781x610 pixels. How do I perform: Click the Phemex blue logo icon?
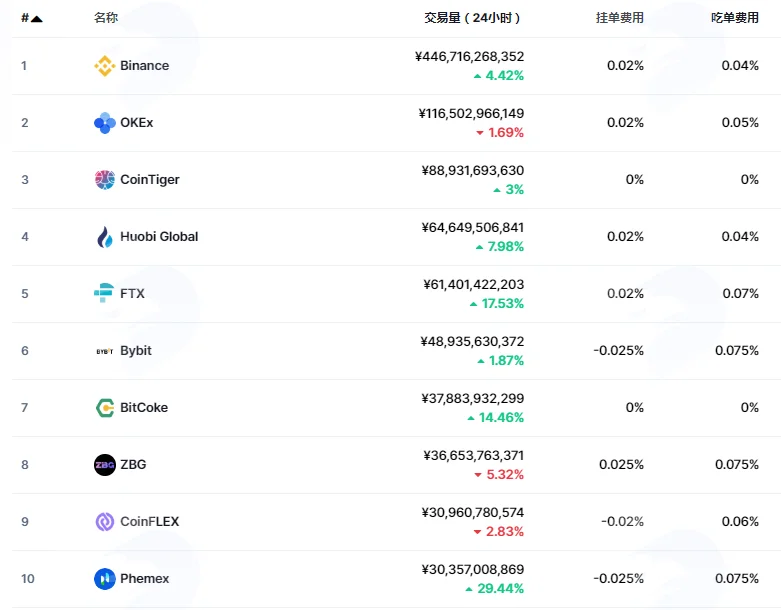[x=105, y=579]
